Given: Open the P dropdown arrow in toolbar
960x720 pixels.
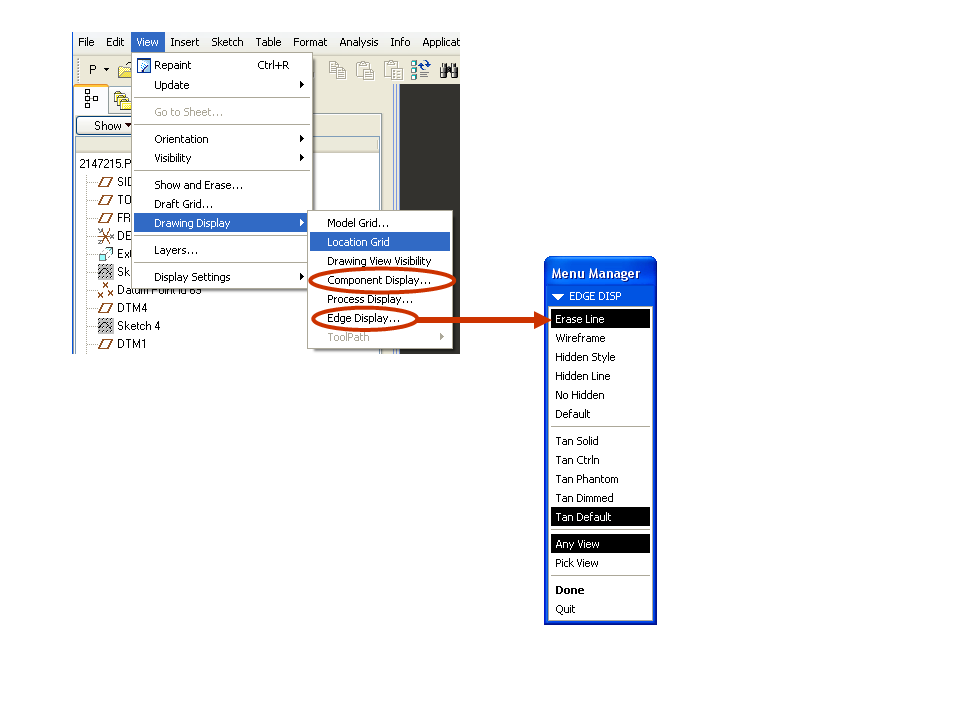Looking at the screenshot, I should tap(107, 70).
